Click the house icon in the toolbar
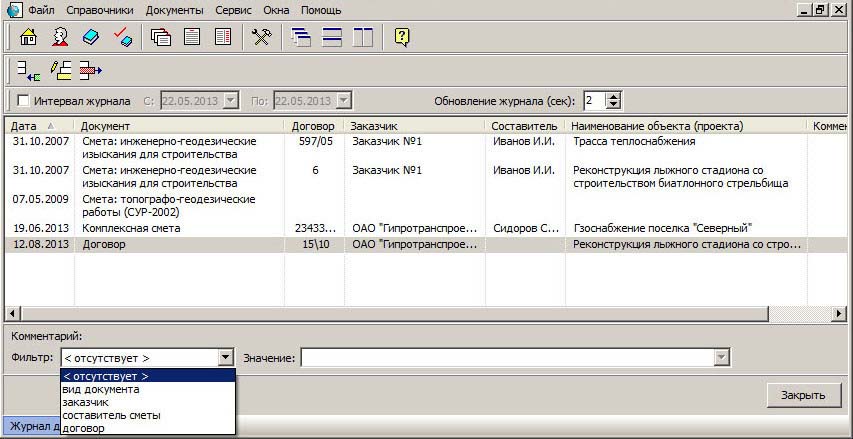 point(28,37)
